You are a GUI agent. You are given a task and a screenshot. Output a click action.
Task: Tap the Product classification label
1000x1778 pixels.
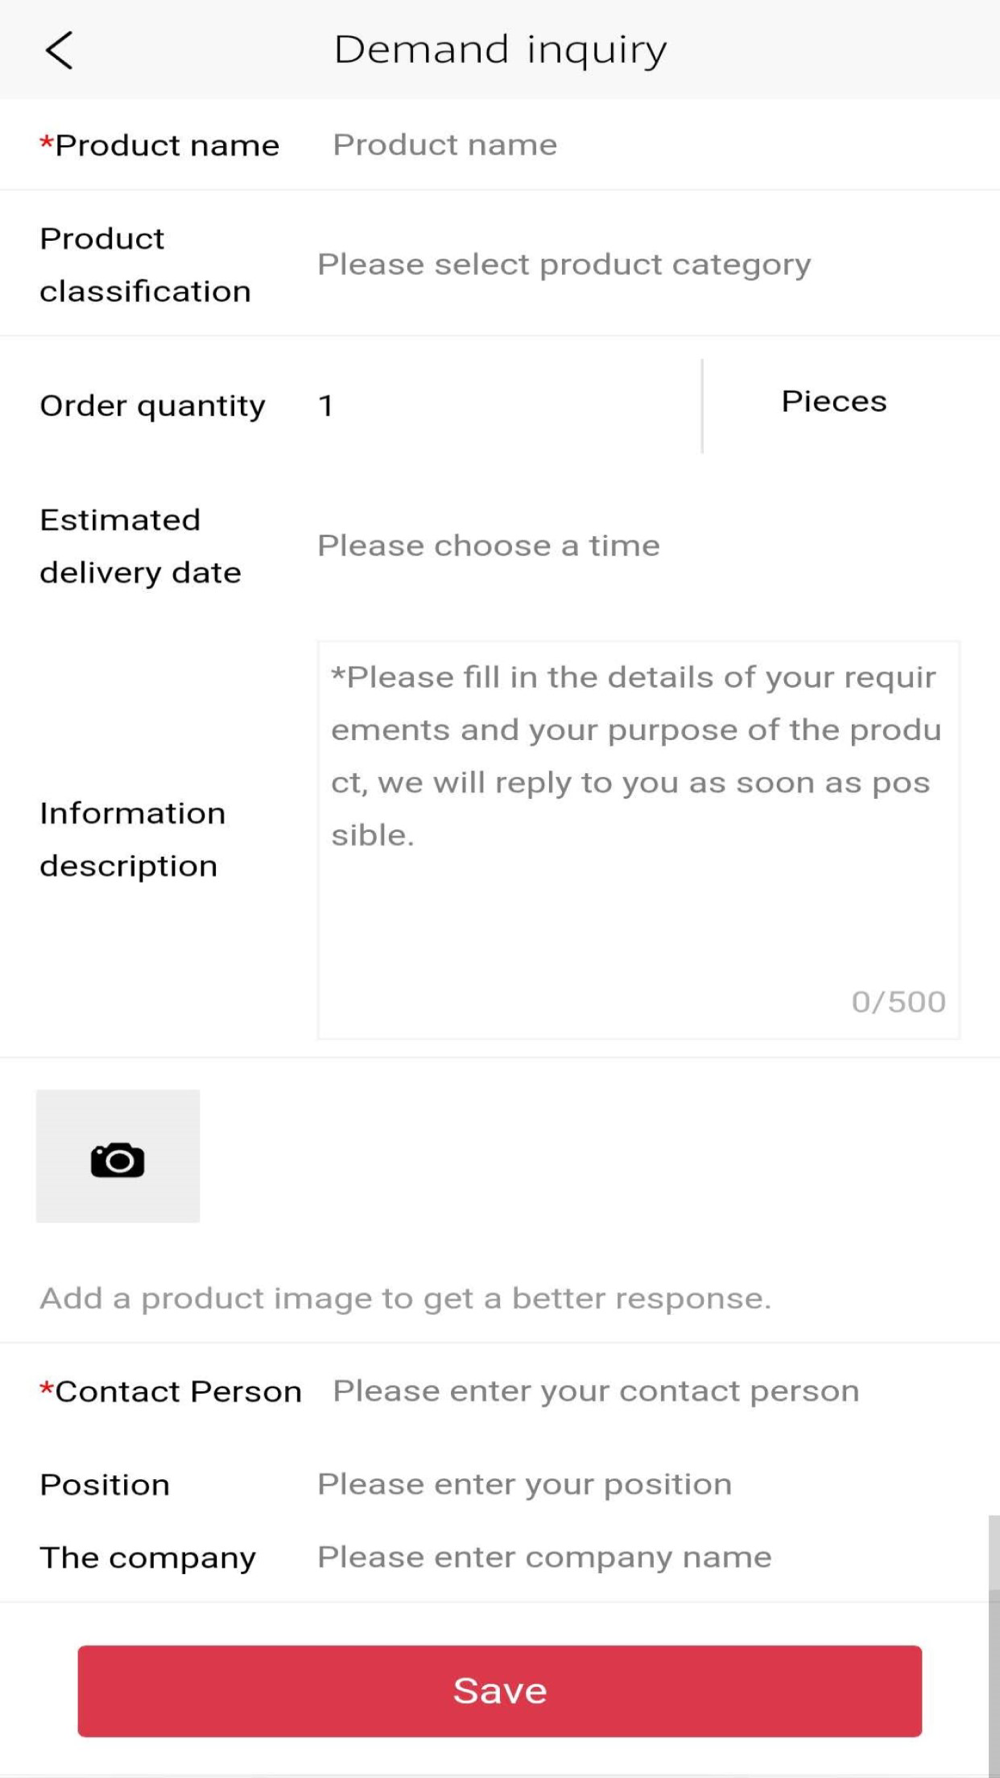point(145,265)
